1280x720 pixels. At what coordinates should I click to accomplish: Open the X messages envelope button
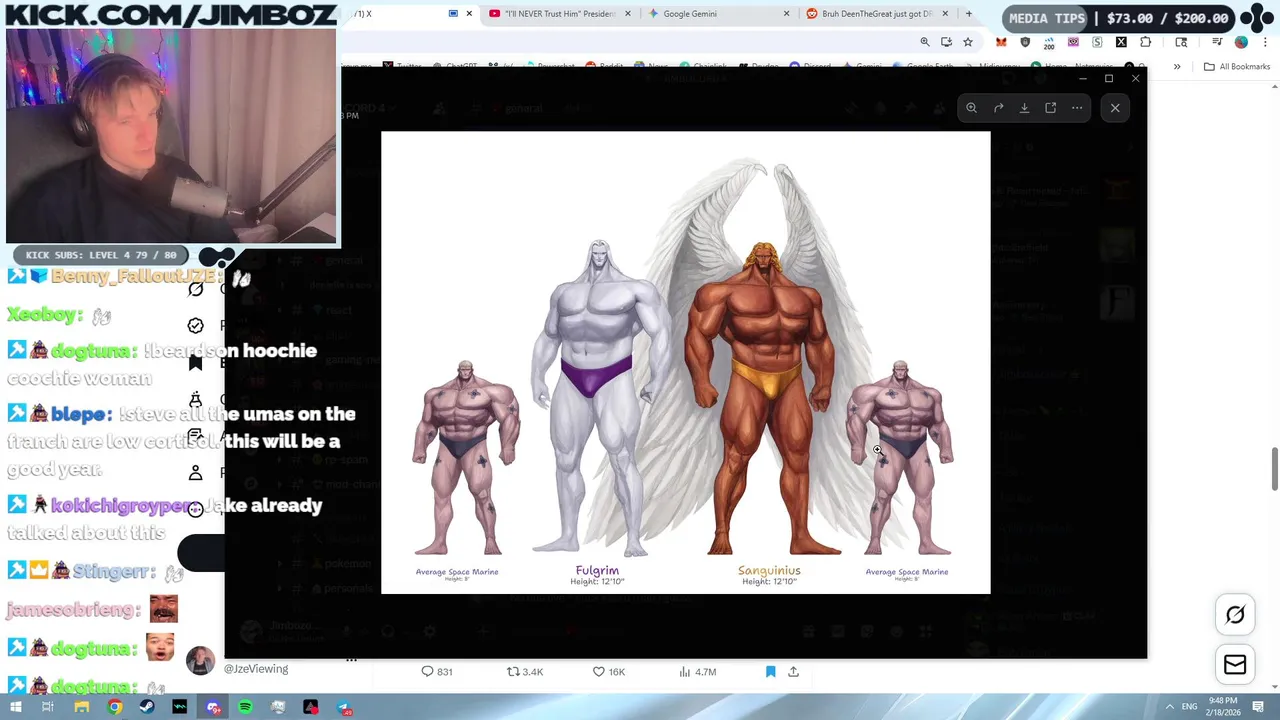pyautogui.click(x=1235, y=664)
